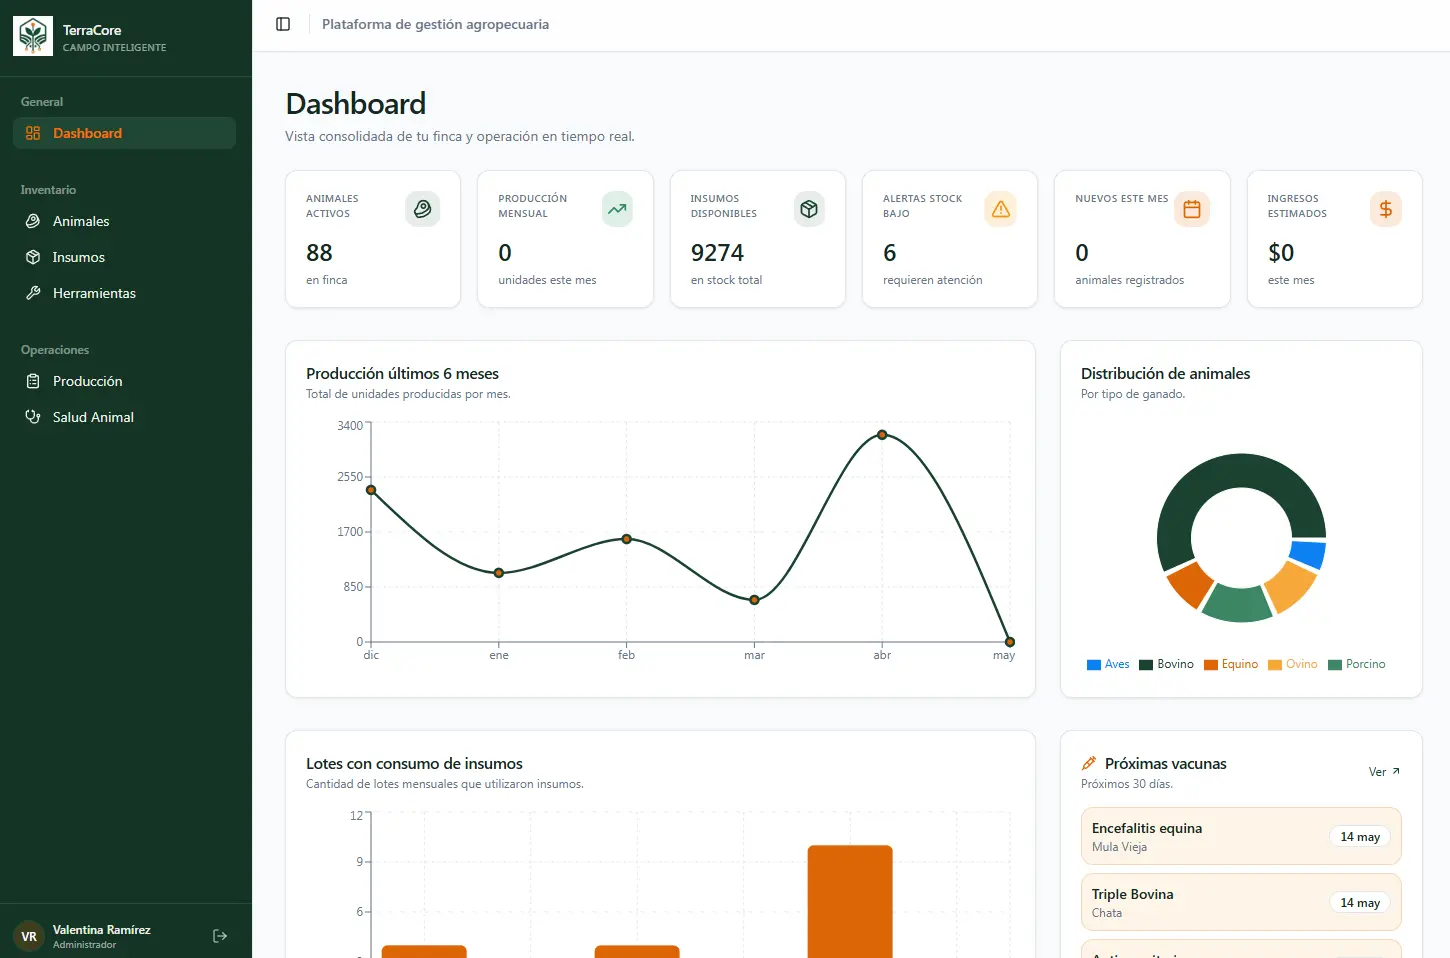
Task: Open the Encefalitis equina vaccine card
Action: tap(1241, 836)
